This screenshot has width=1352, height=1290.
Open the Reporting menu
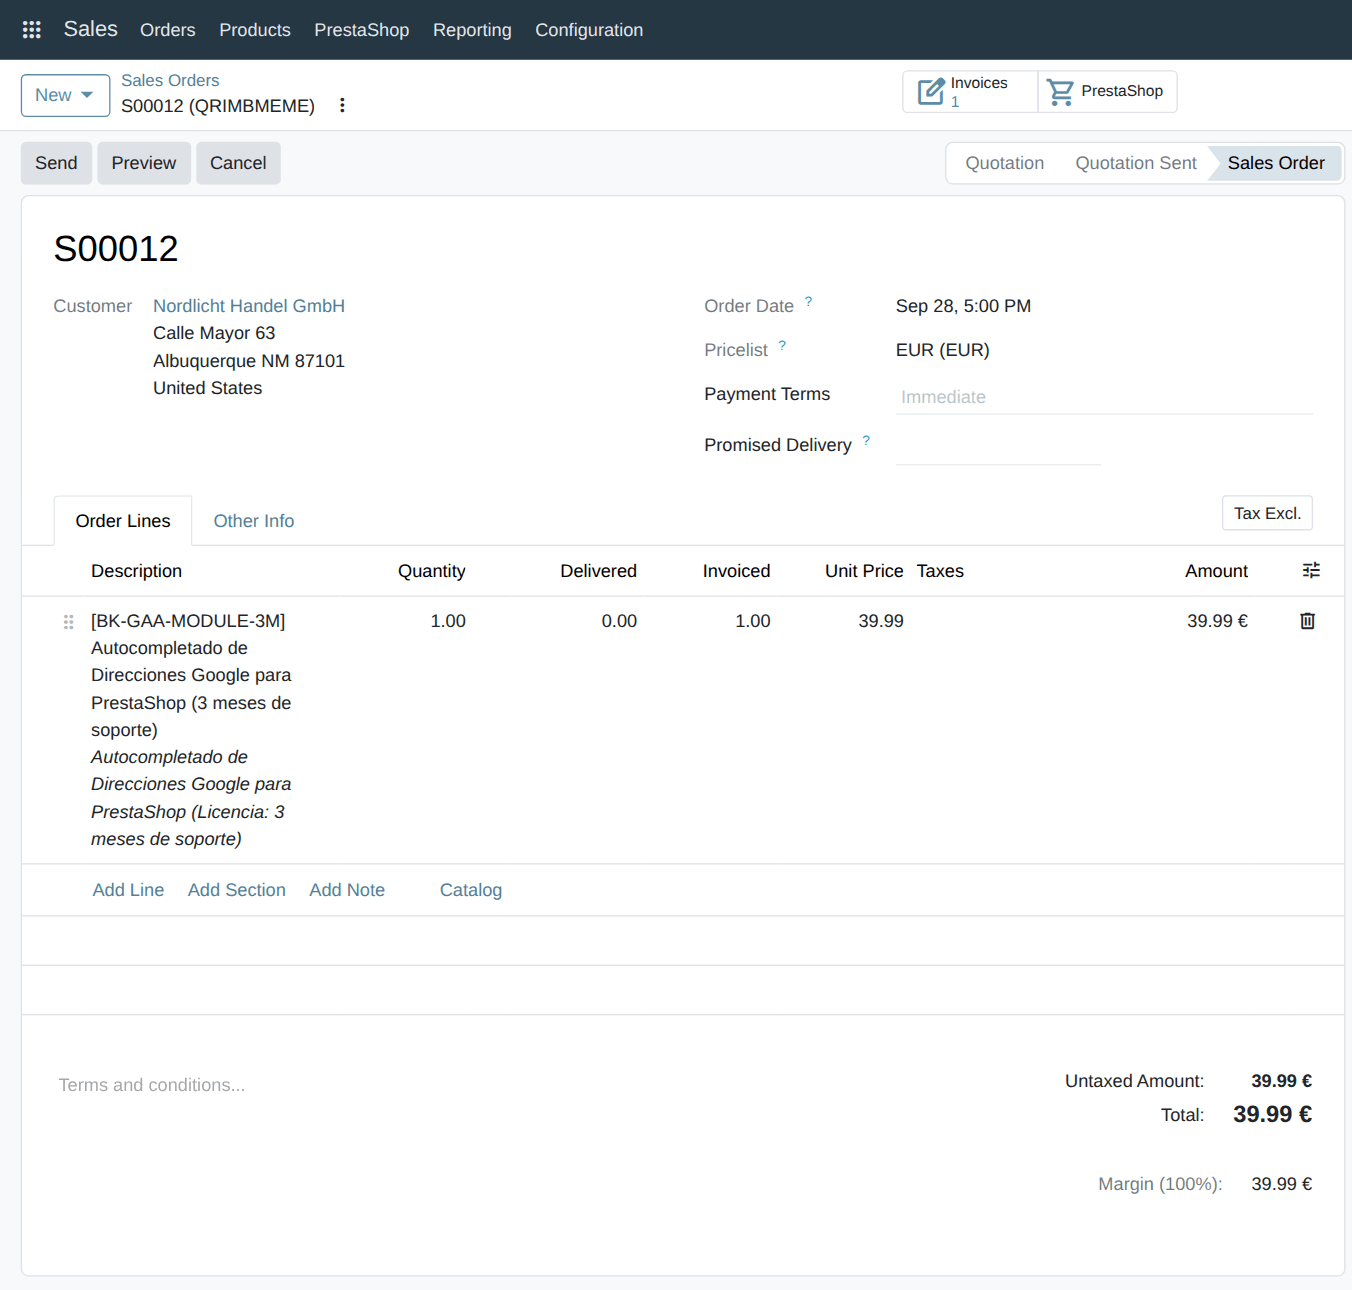[472, 30]
